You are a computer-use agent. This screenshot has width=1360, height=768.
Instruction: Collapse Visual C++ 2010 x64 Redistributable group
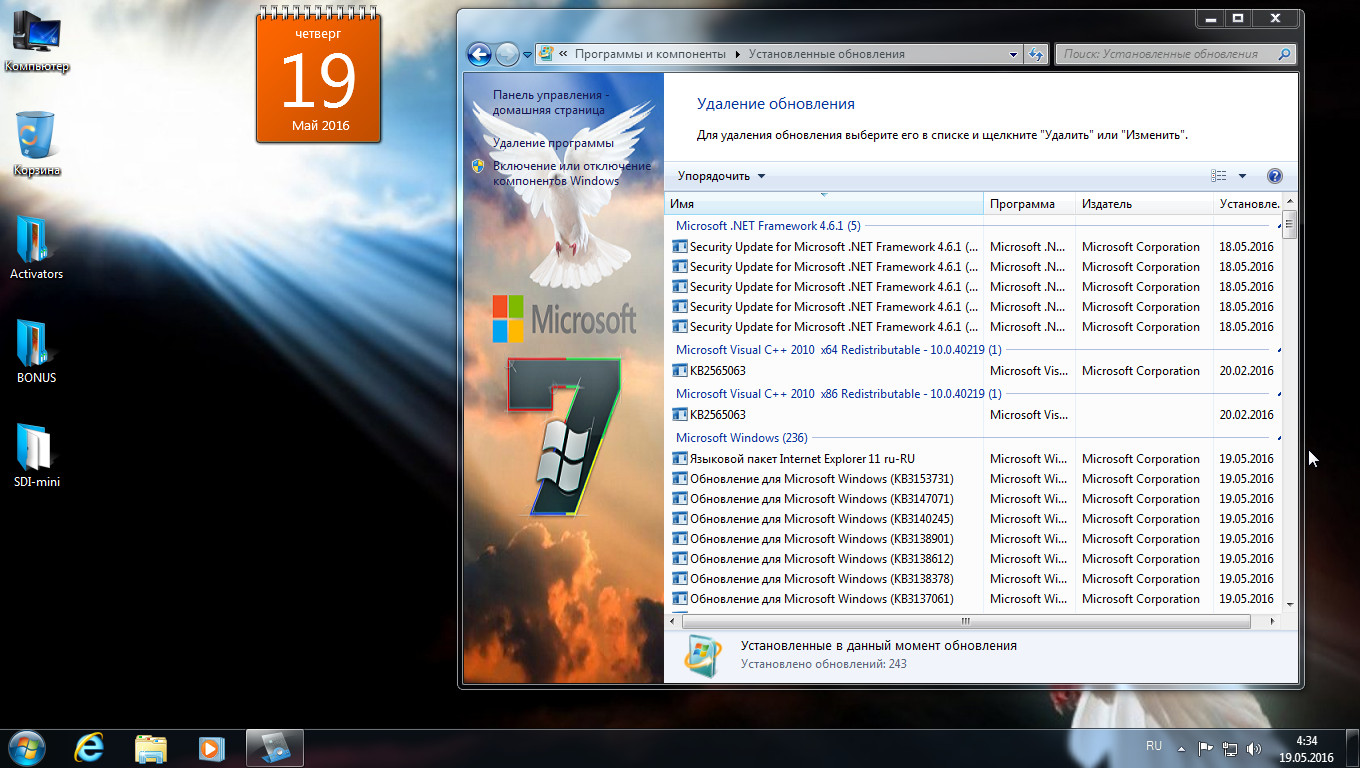pos(1279,350)
